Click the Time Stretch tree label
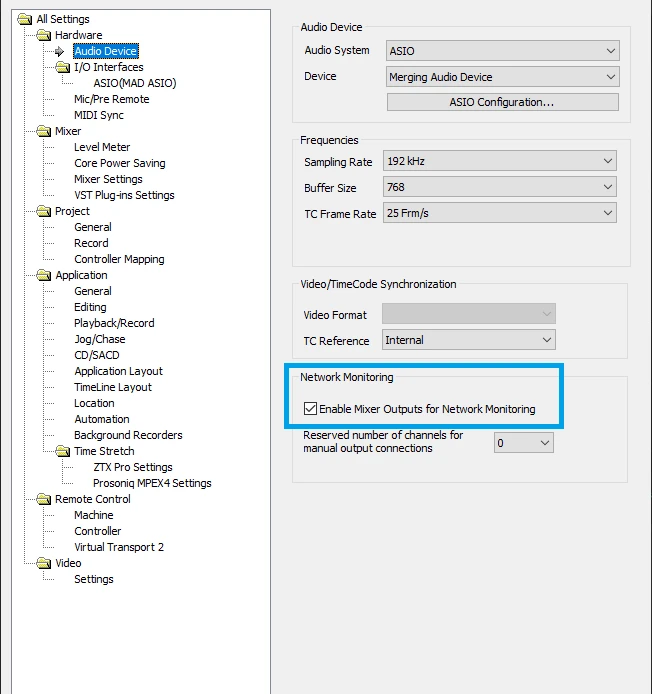Image resolution: width=652 pixels, height=694 pixels. click(104, 451)
